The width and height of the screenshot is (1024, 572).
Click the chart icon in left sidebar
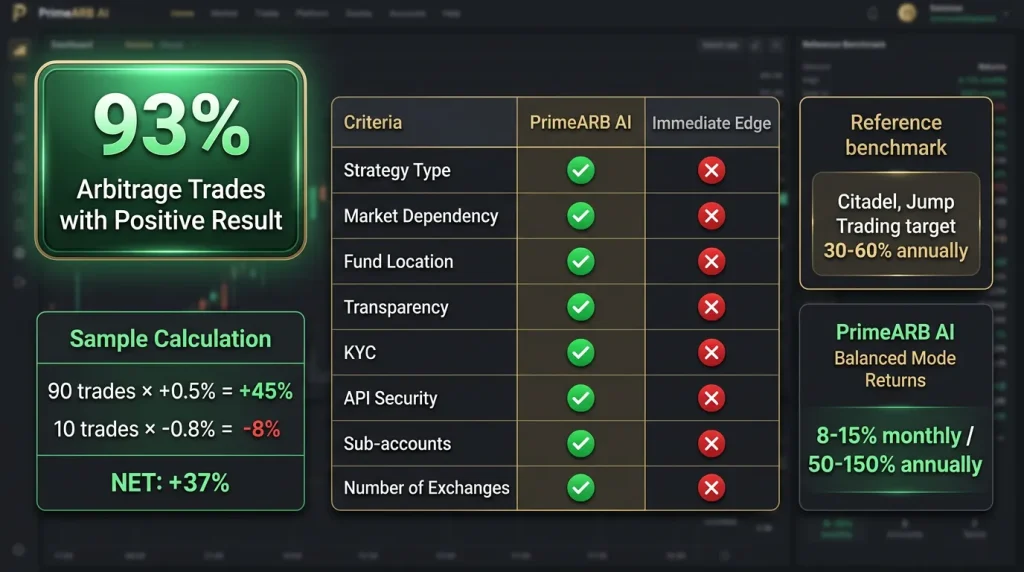[19, 51]
